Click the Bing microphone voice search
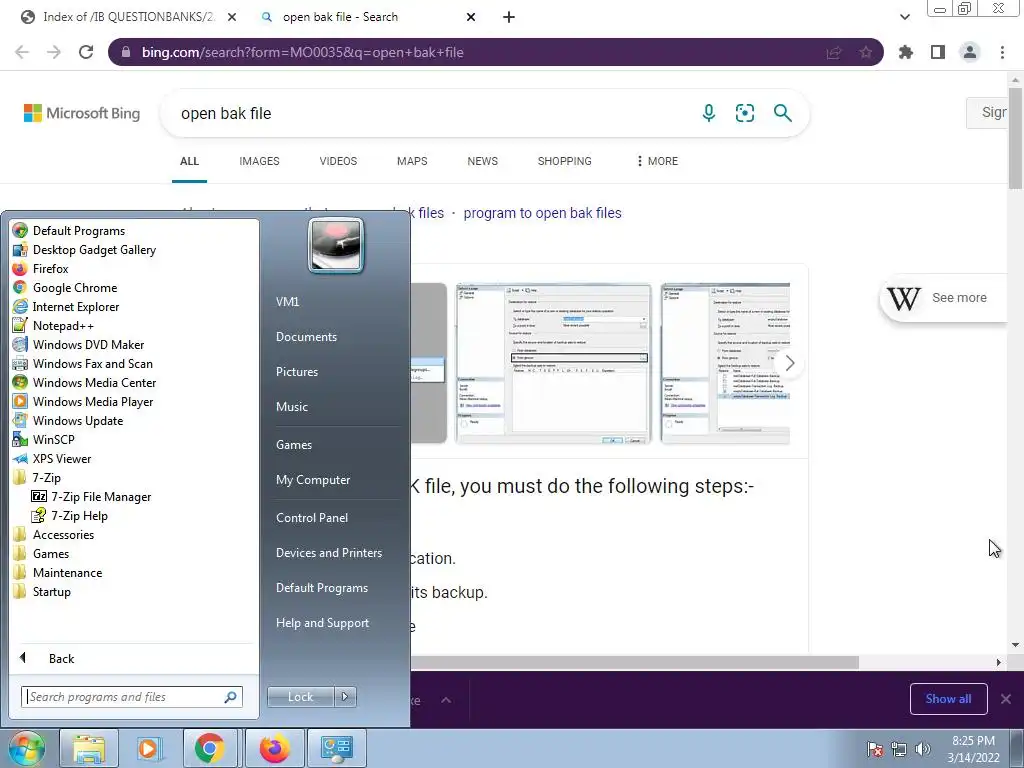1024x768 pixels. 709,113
